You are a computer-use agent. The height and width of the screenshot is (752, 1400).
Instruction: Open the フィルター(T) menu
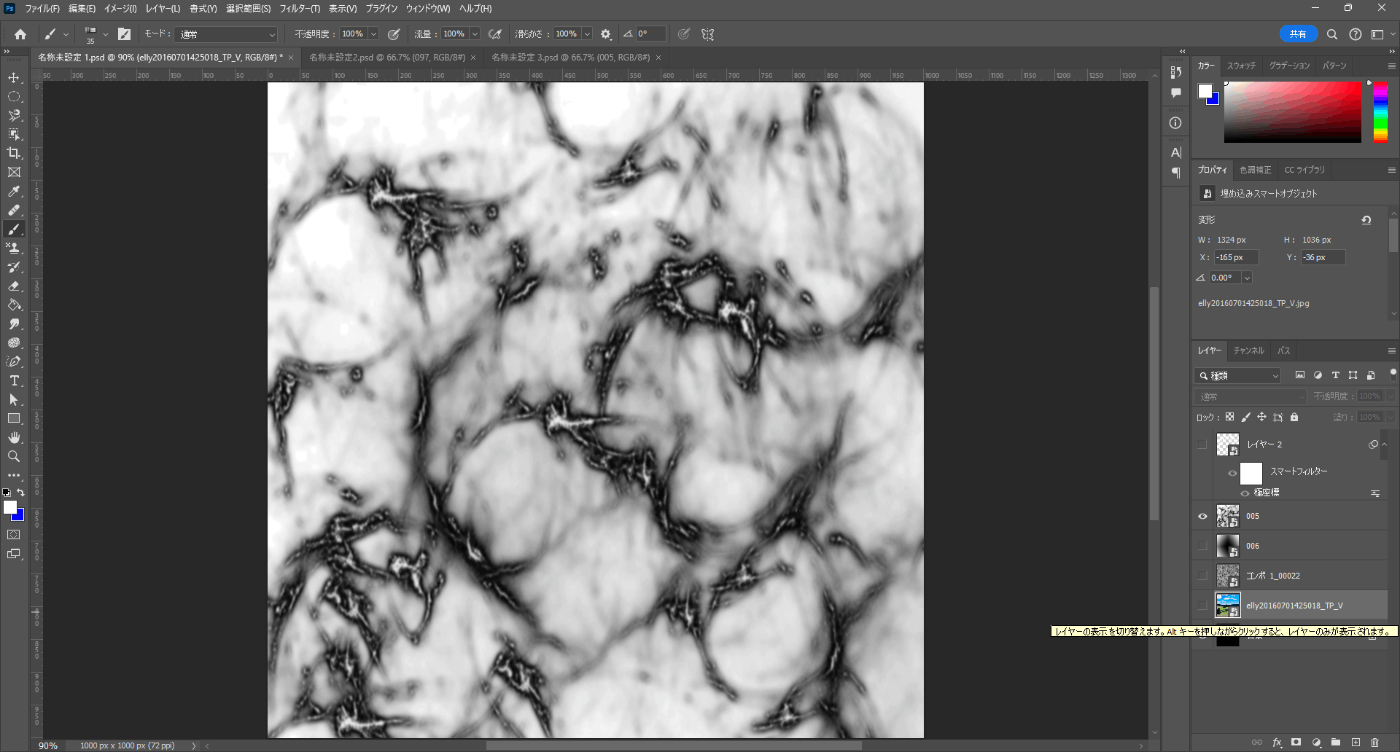[x=299, y=8]
